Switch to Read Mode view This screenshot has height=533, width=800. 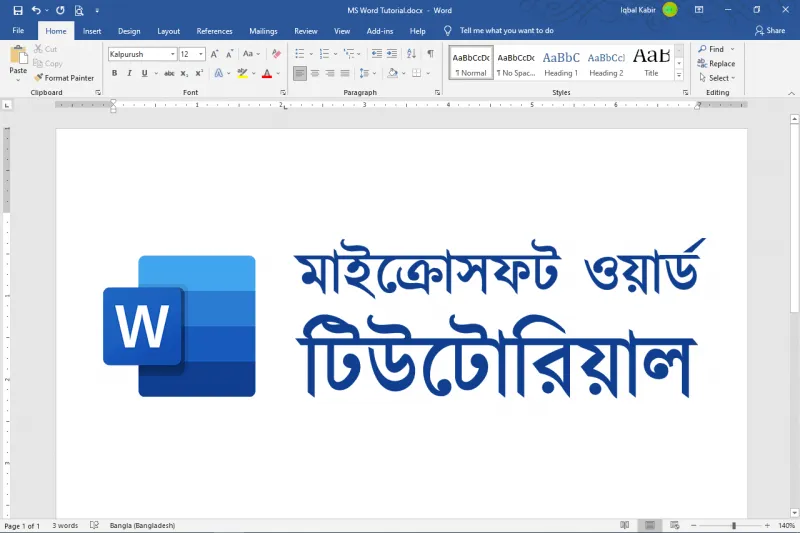coord(624,525)
